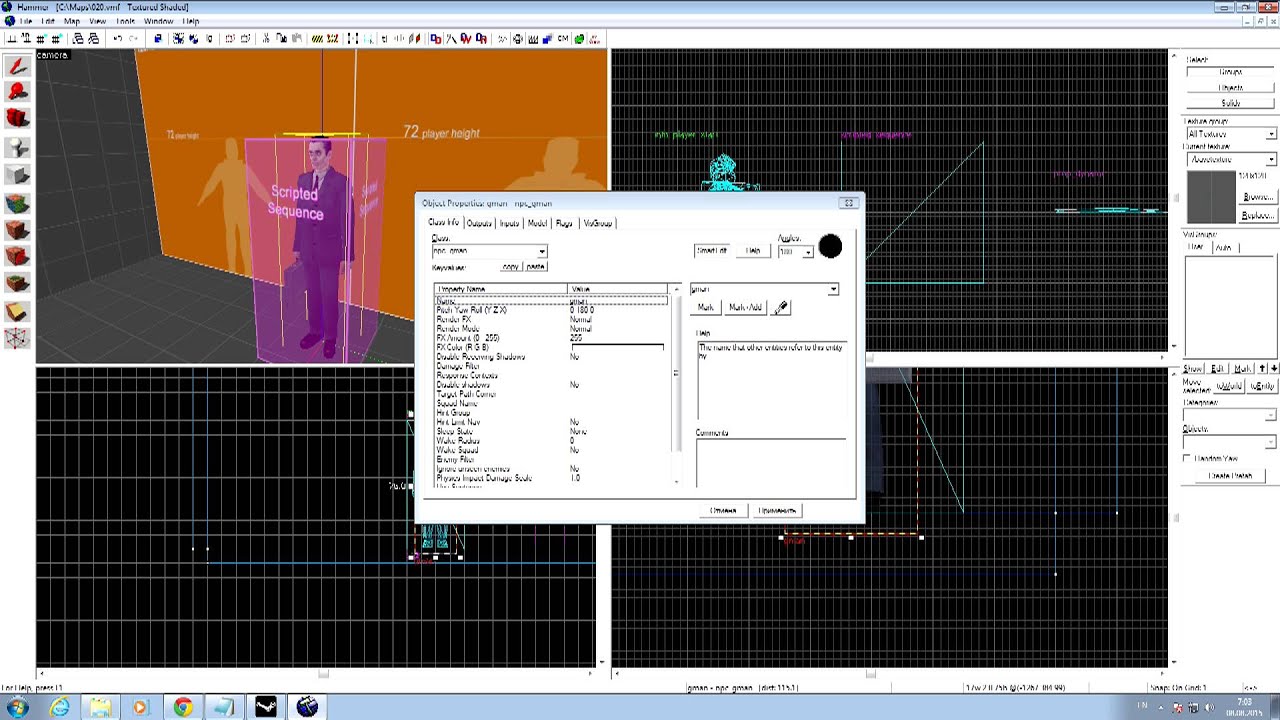The width and height of the screenshot is (1280, 720).
Task: Select the Auto tab under VisGroups
Action: pyautogui.click(x=1223, y=247)
